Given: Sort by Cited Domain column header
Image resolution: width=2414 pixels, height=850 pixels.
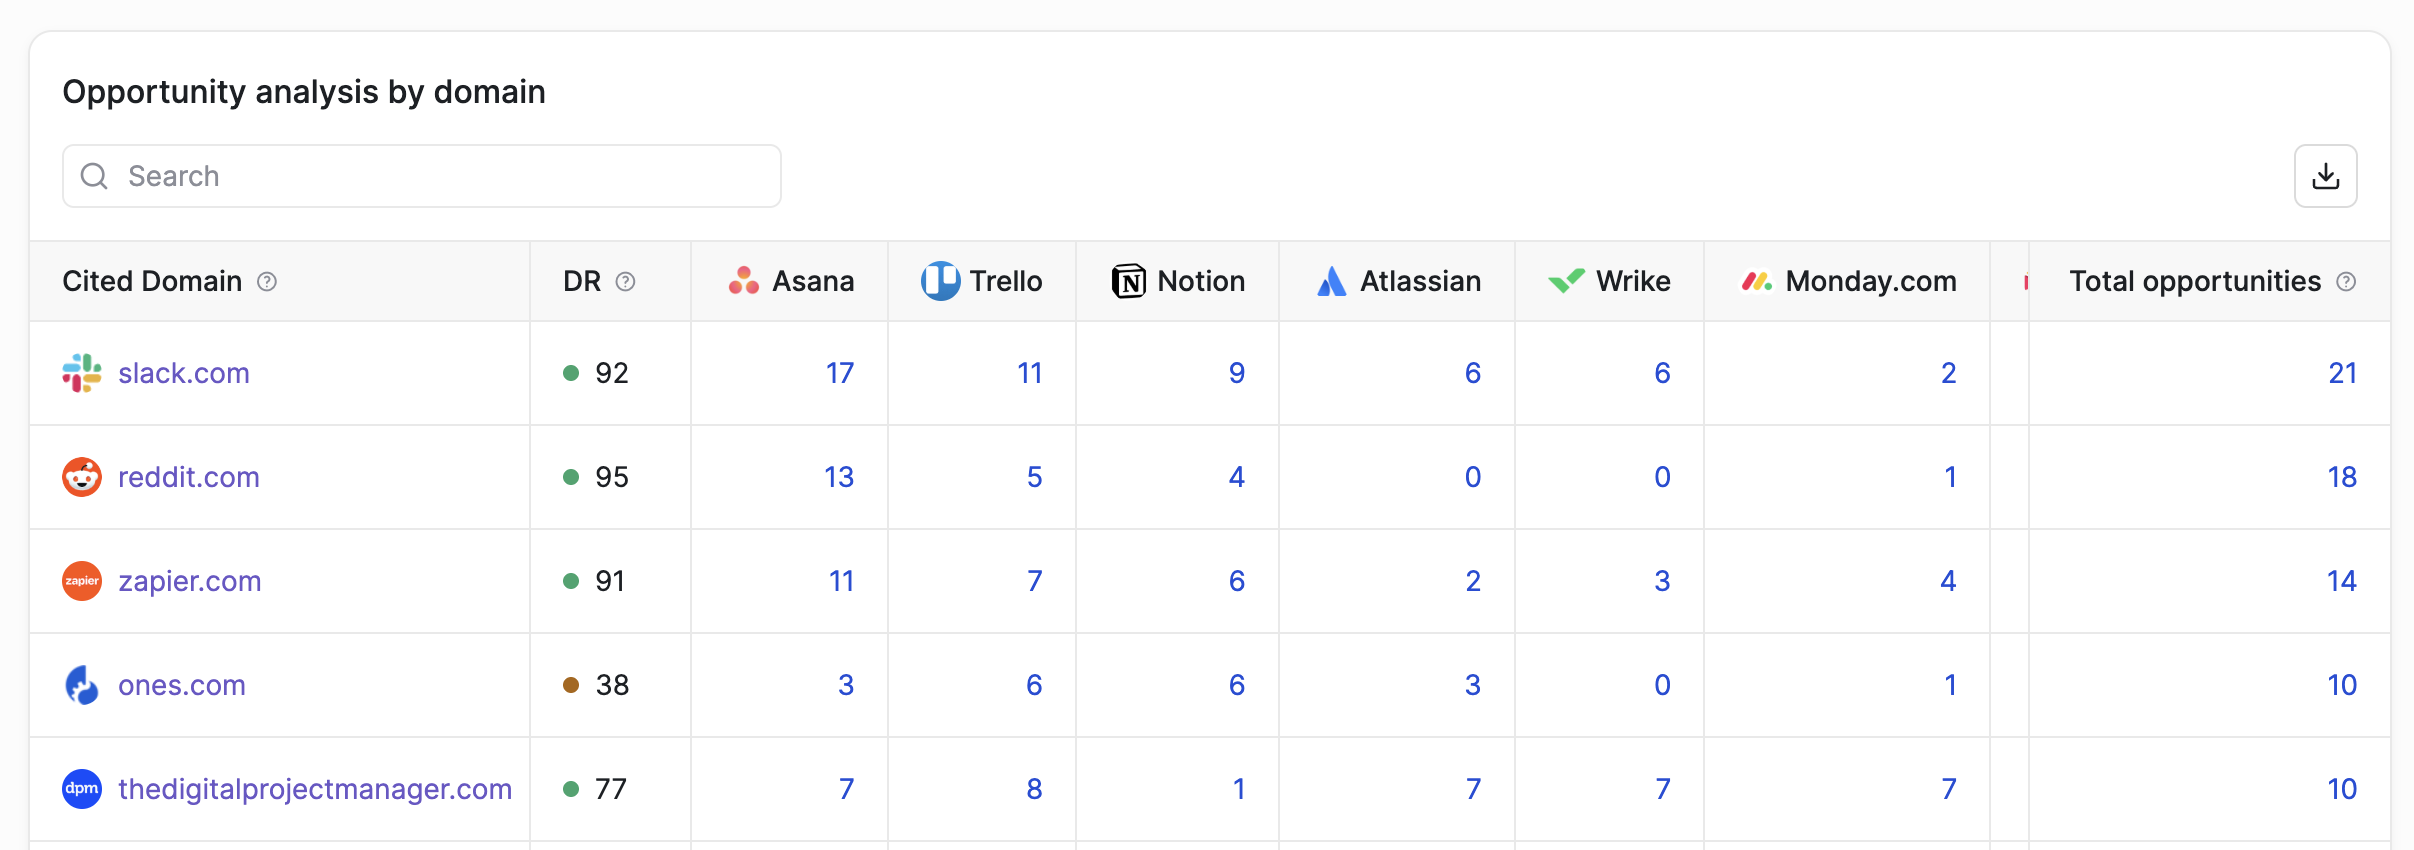Looking at the screenshot, I should click(152, 281).
